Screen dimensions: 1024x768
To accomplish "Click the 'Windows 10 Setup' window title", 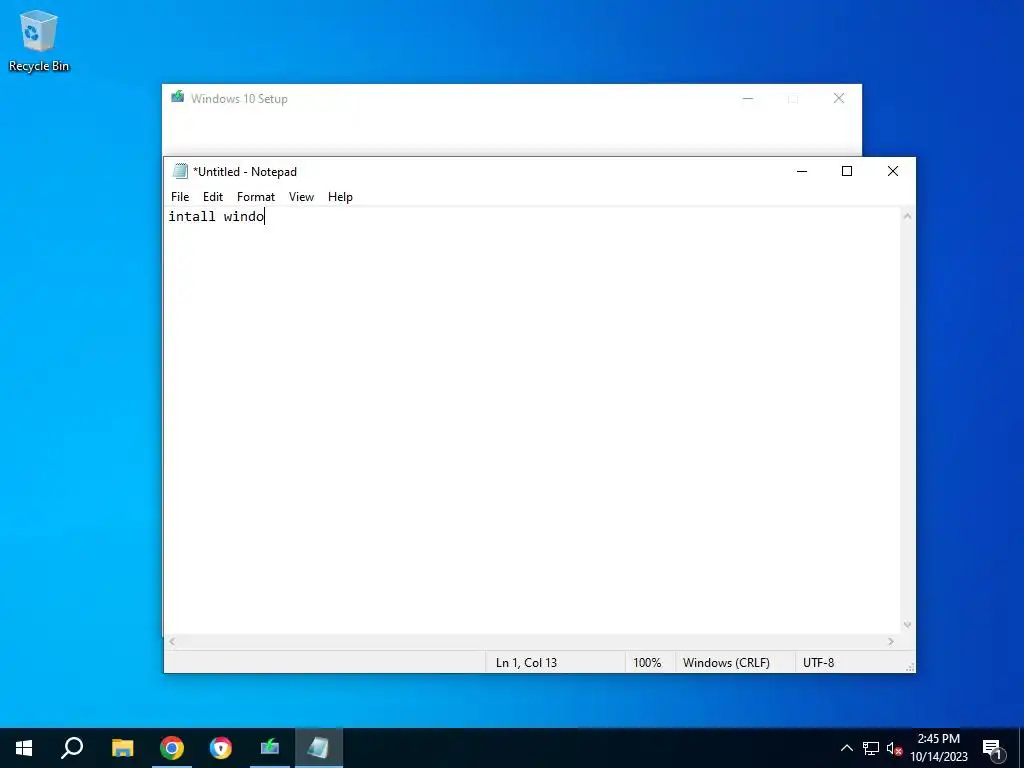I will click(239, 99).
